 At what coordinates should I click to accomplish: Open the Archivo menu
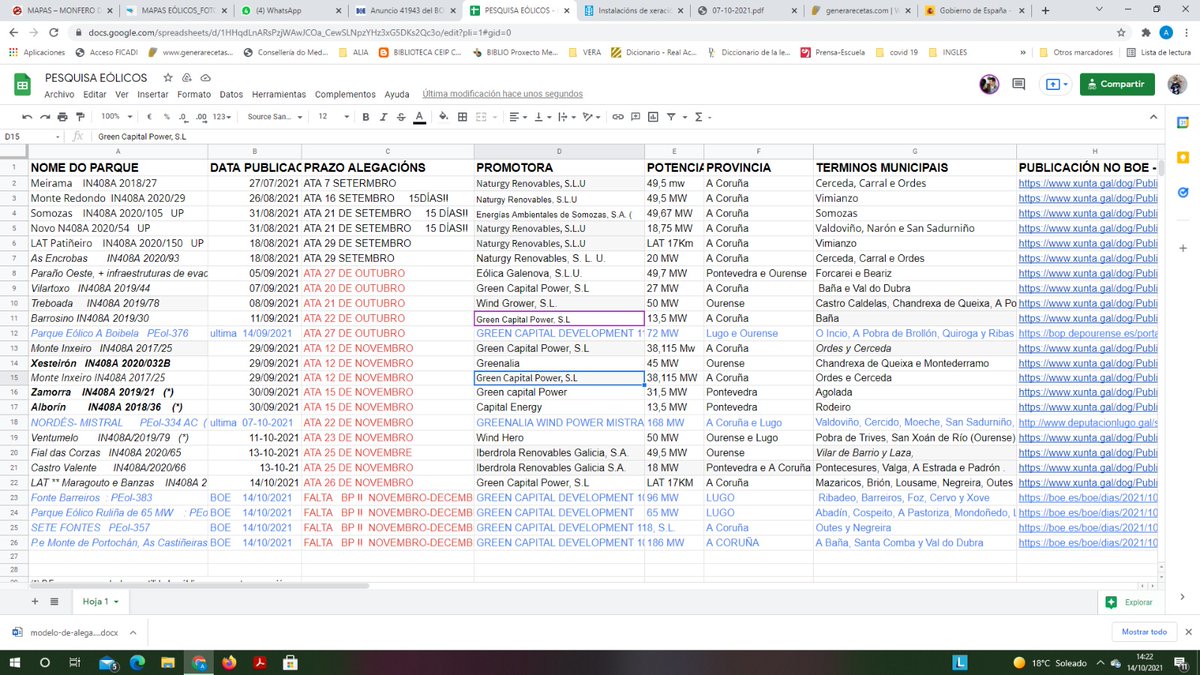[59, 94]
